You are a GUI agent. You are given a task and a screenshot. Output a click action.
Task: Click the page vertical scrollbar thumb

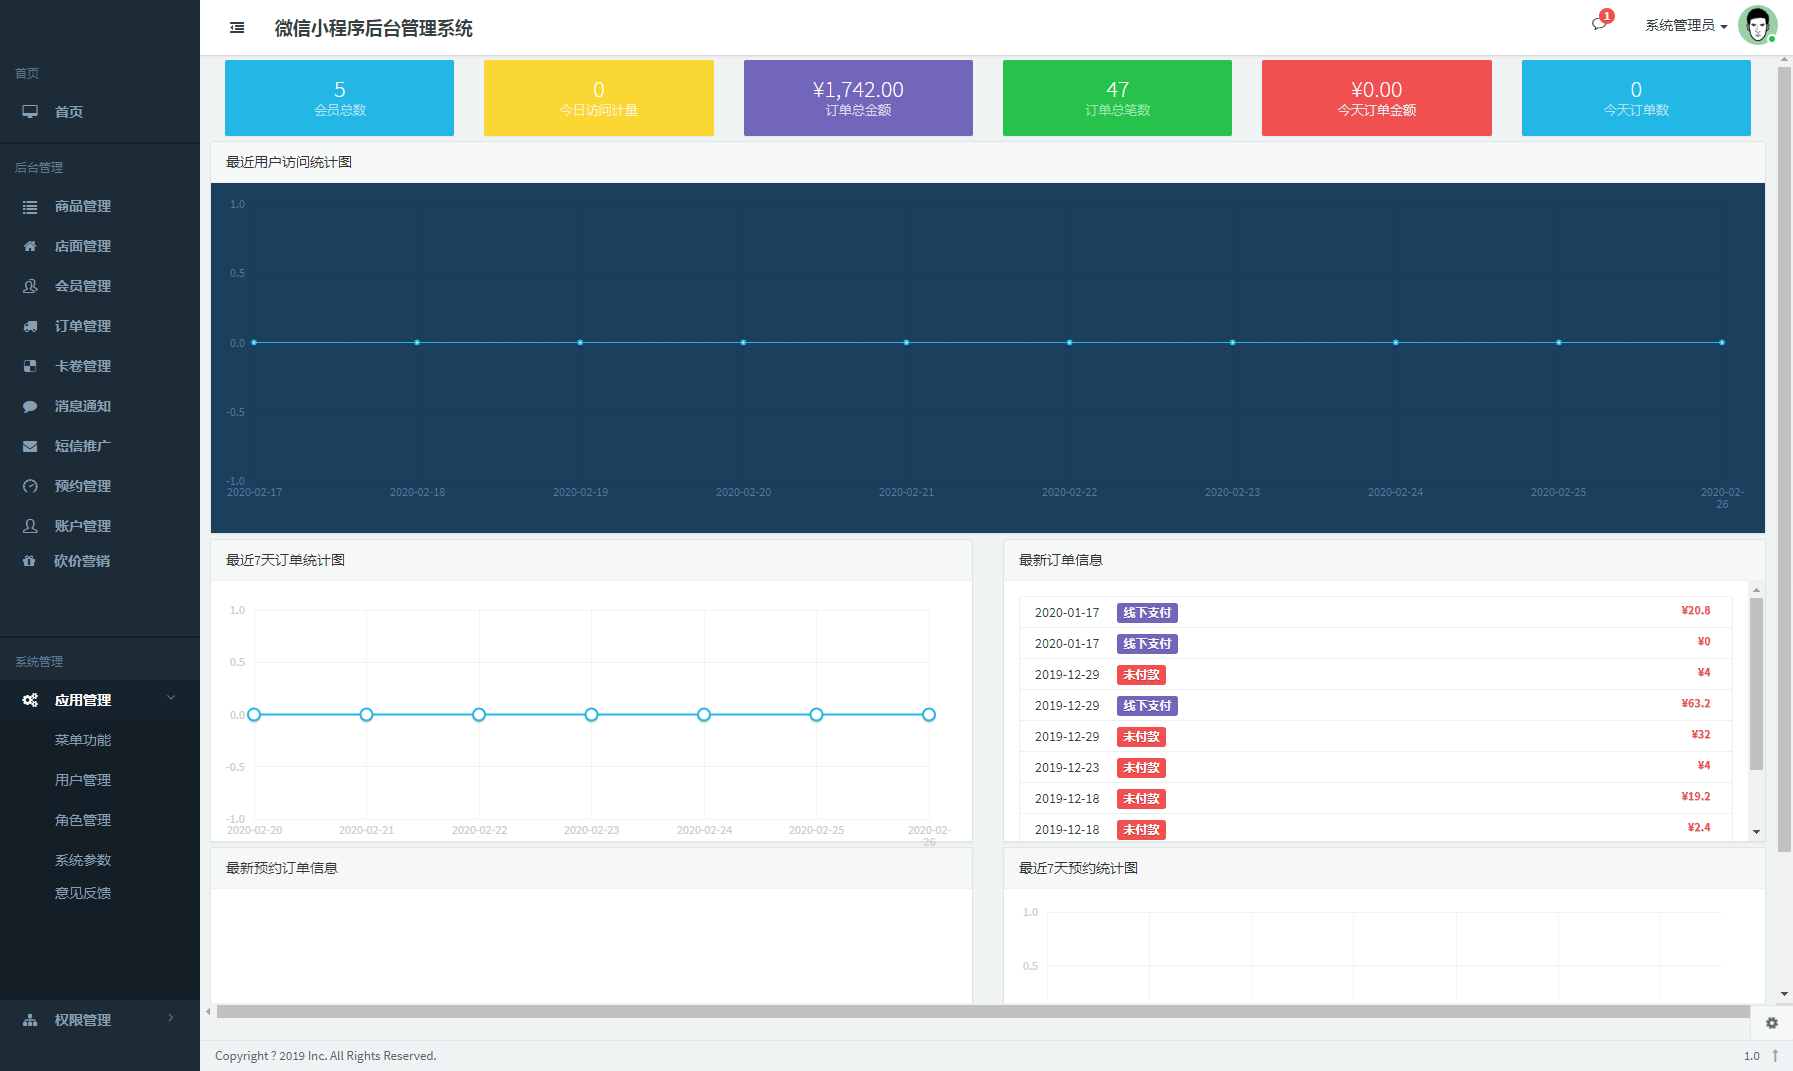pyautogui.click(x=1784, y=460)
